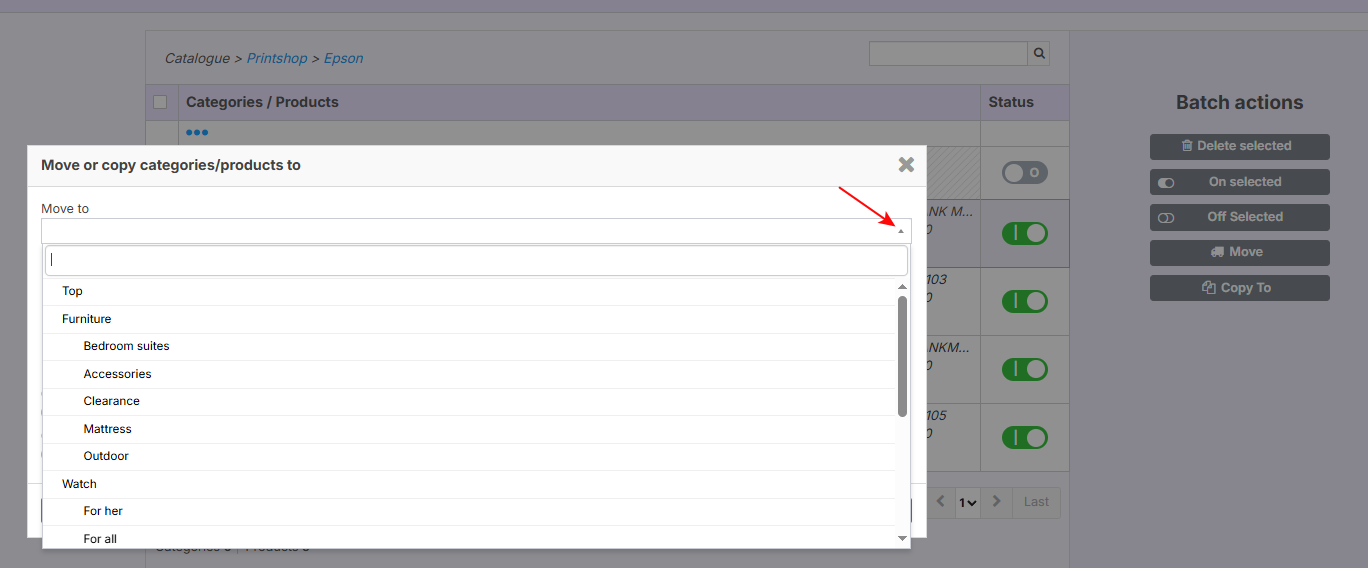1368x568 pixels.
Task: Click the Delete selected trash button
Action: coord(1239,146)
